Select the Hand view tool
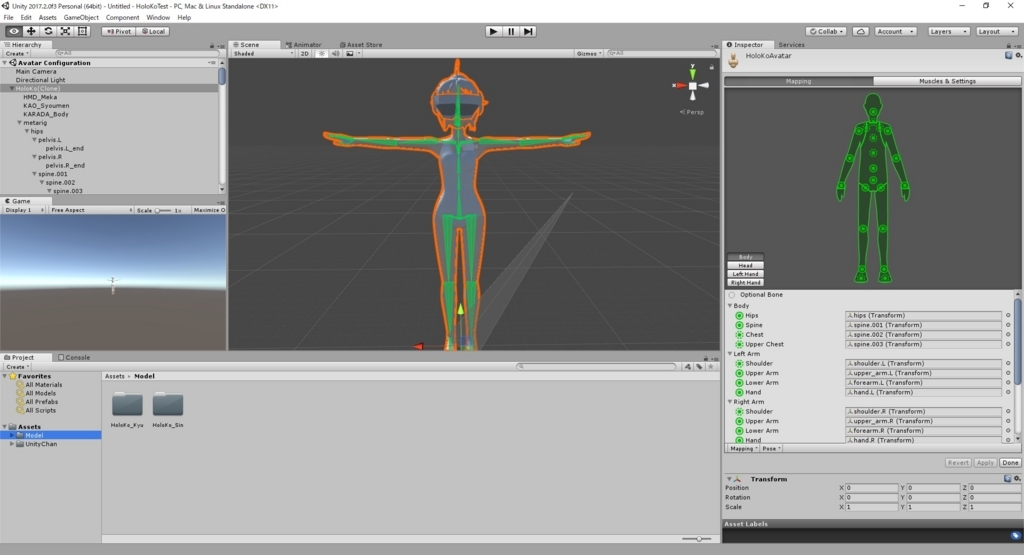This screenshot has height=555, width=1024. pyautogui.click(x=13, y=31)
